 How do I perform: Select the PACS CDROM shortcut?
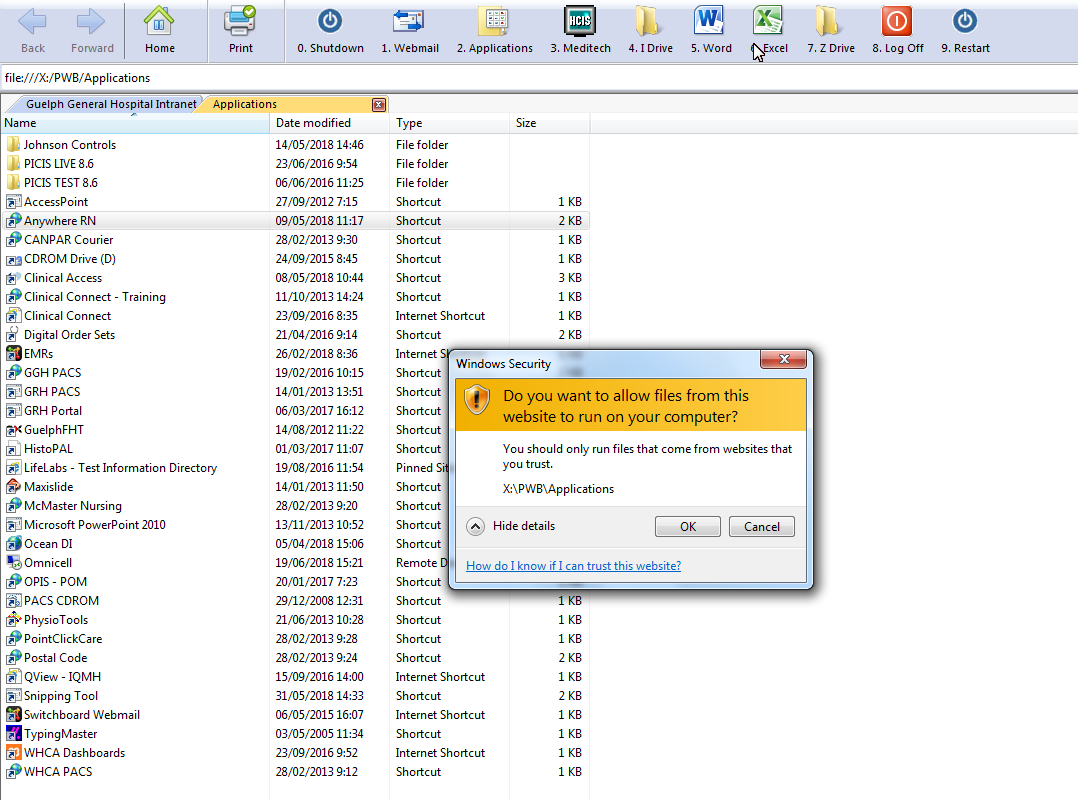coord(61,601)
